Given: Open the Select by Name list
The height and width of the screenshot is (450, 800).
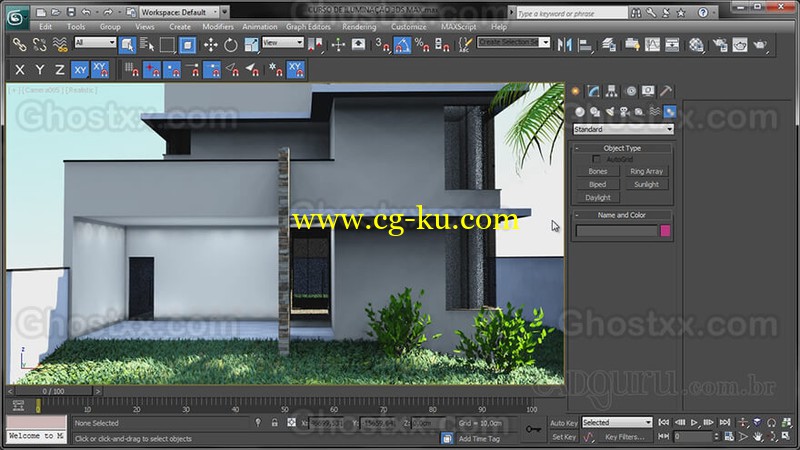Looking at the screenshot, I should click(x=147, y=45).
